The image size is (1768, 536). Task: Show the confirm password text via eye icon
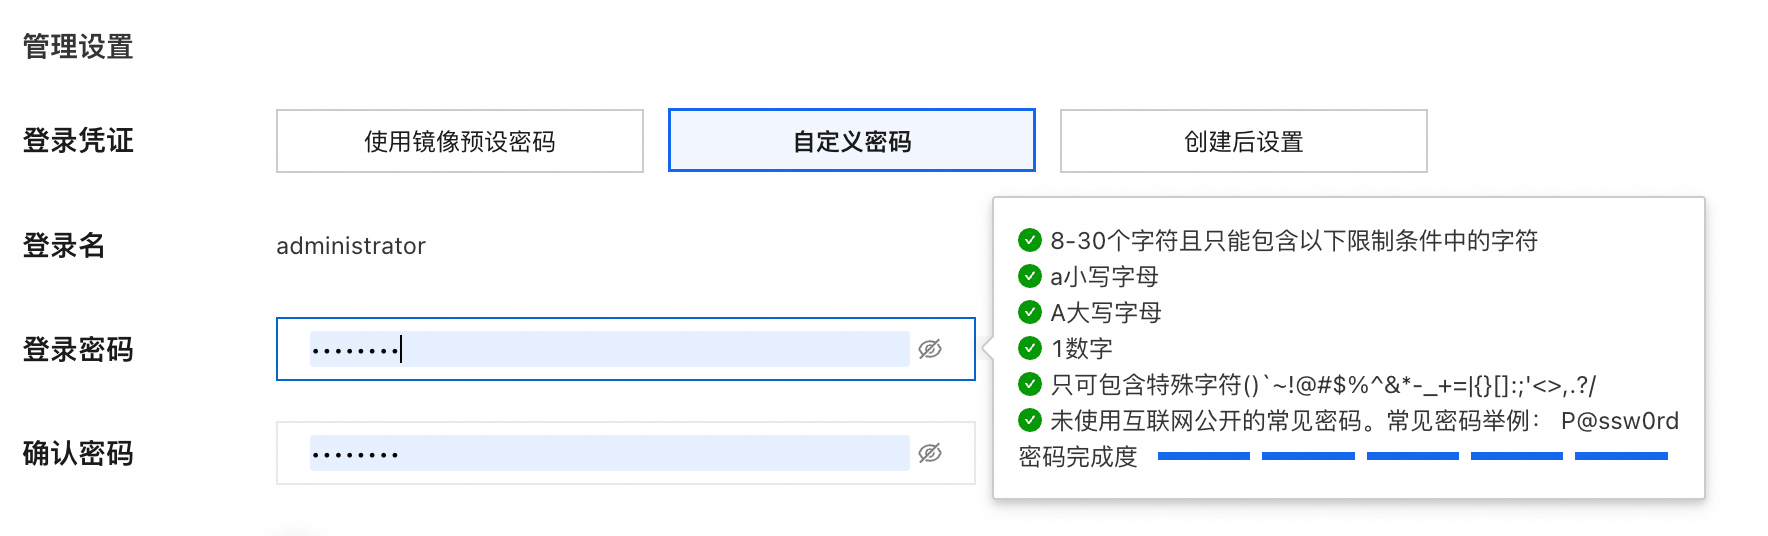pos(930,453)
